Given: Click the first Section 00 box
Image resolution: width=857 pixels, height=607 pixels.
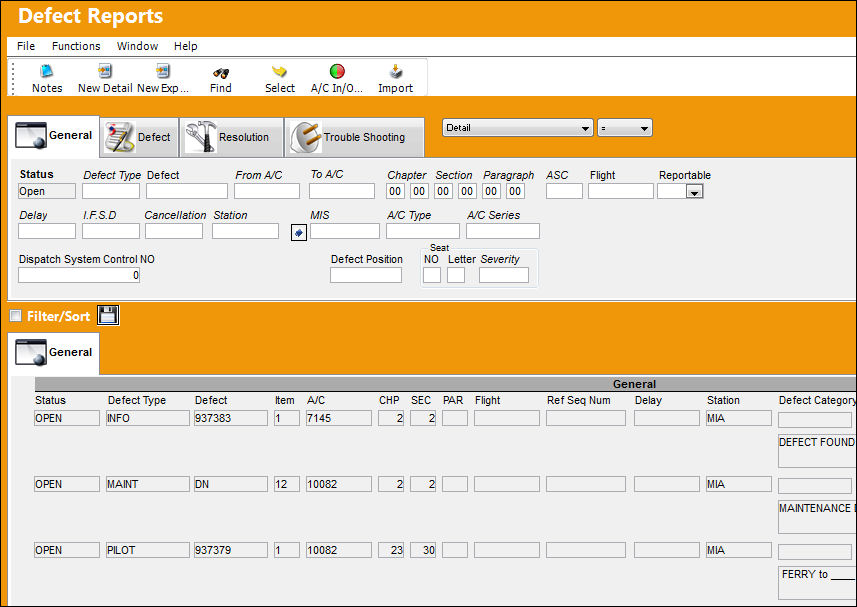Looking at the screenshot, I should pyautogui.click(x=443, y=191).
